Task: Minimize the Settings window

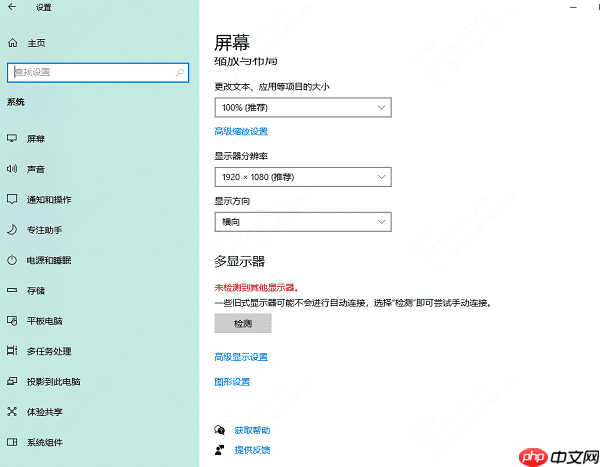Action: point(573,7)
